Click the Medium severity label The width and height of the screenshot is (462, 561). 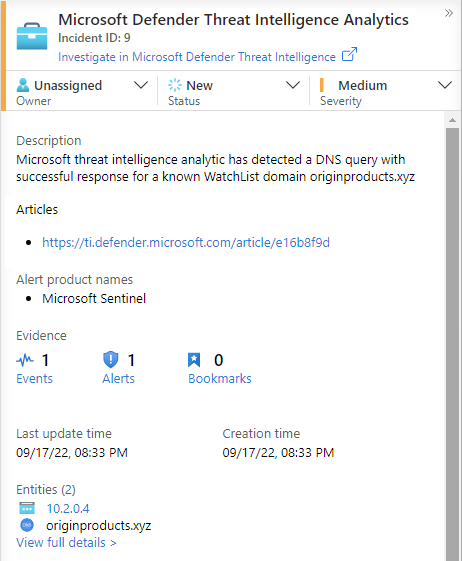(x=363, y=86)
